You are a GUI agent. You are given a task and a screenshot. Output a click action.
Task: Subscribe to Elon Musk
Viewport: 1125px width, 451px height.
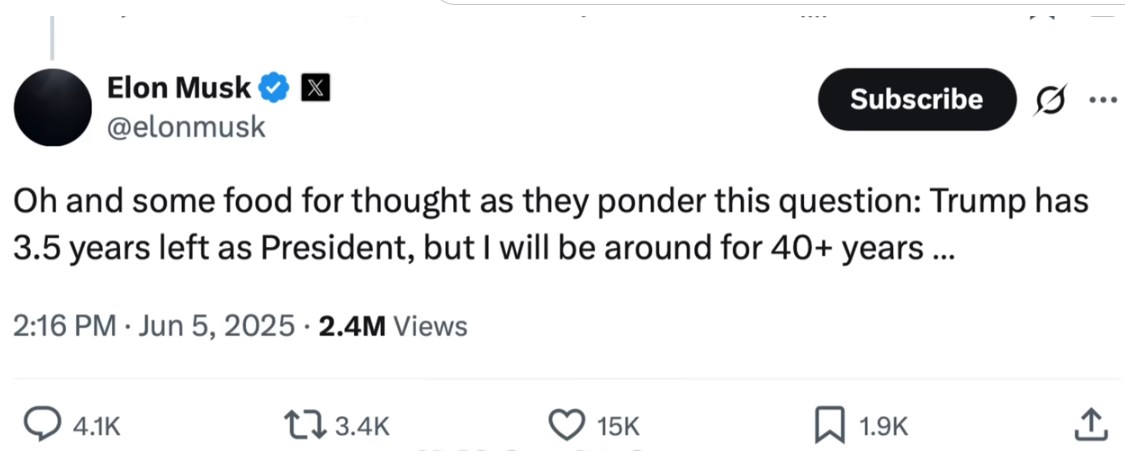tap(917, 99)
